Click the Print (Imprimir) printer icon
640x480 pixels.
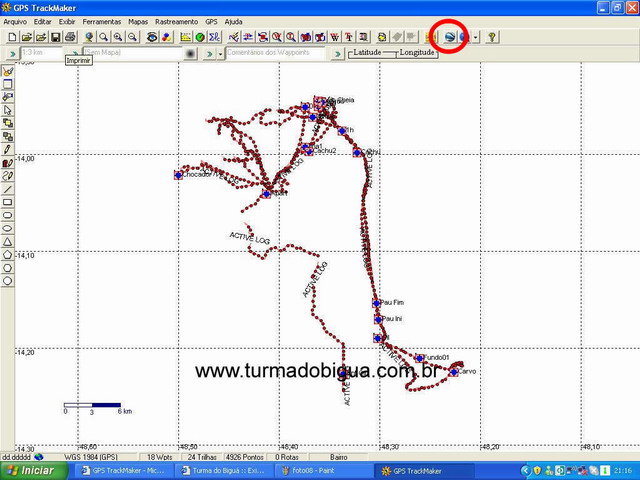(x=70, y=37)
